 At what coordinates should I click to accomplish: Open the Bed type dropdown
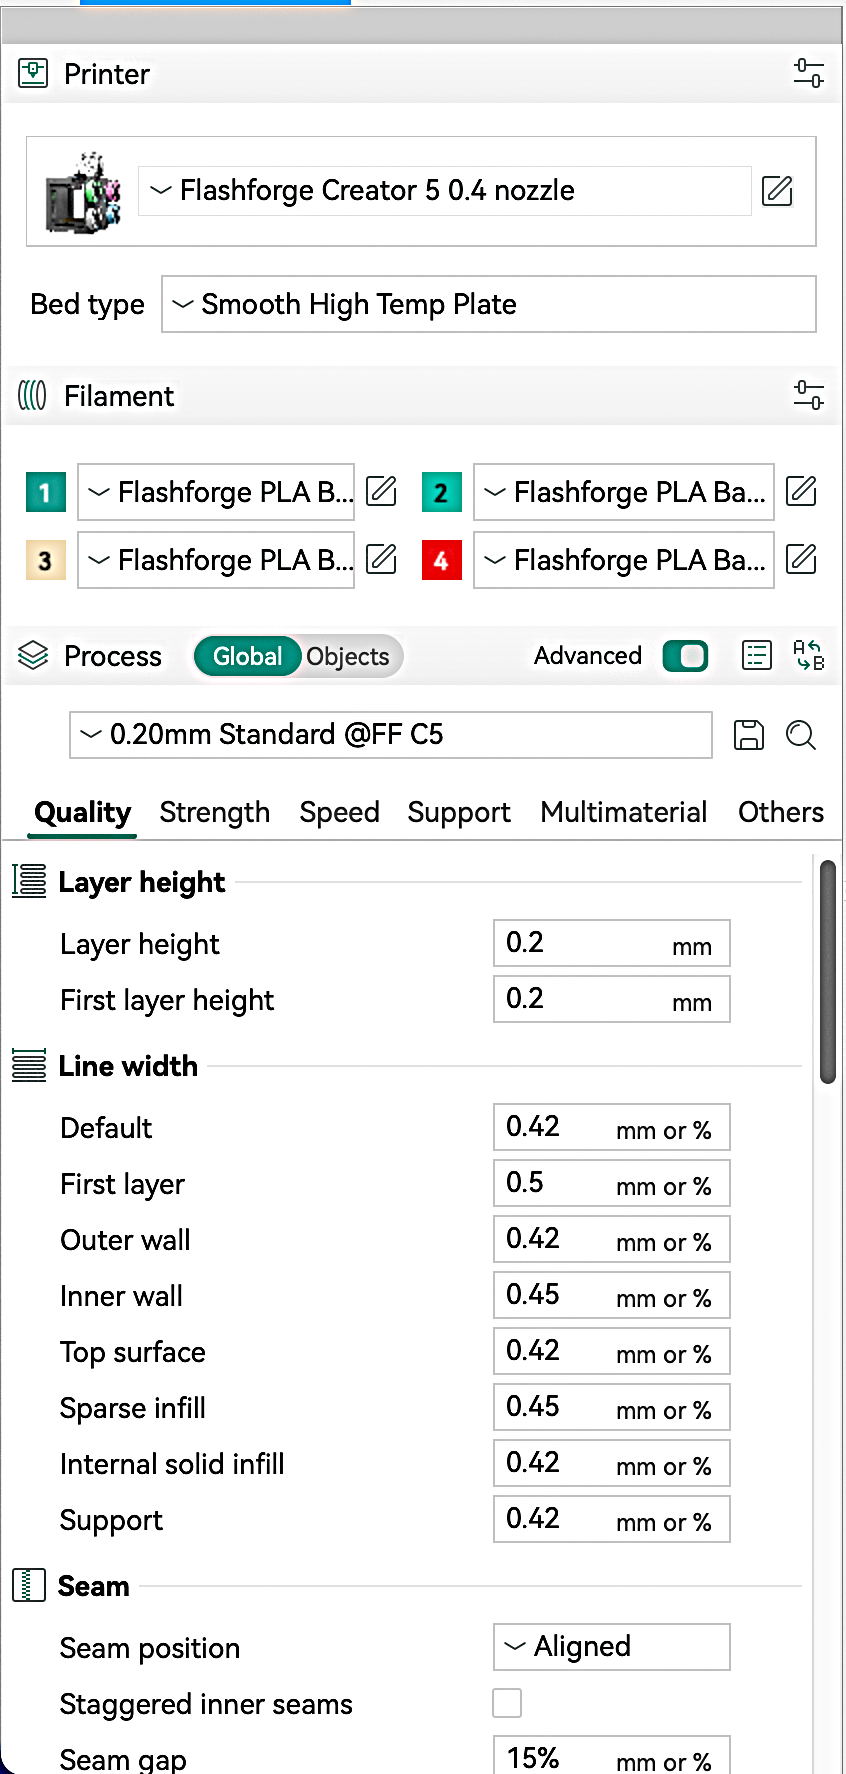point(489,304)
